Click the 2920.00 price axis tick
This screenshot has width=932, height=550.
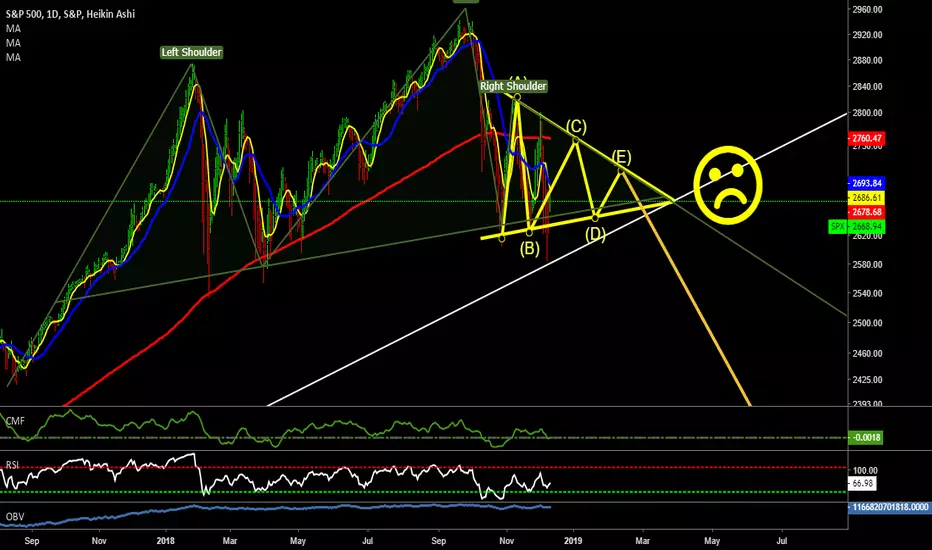(867, 35)
